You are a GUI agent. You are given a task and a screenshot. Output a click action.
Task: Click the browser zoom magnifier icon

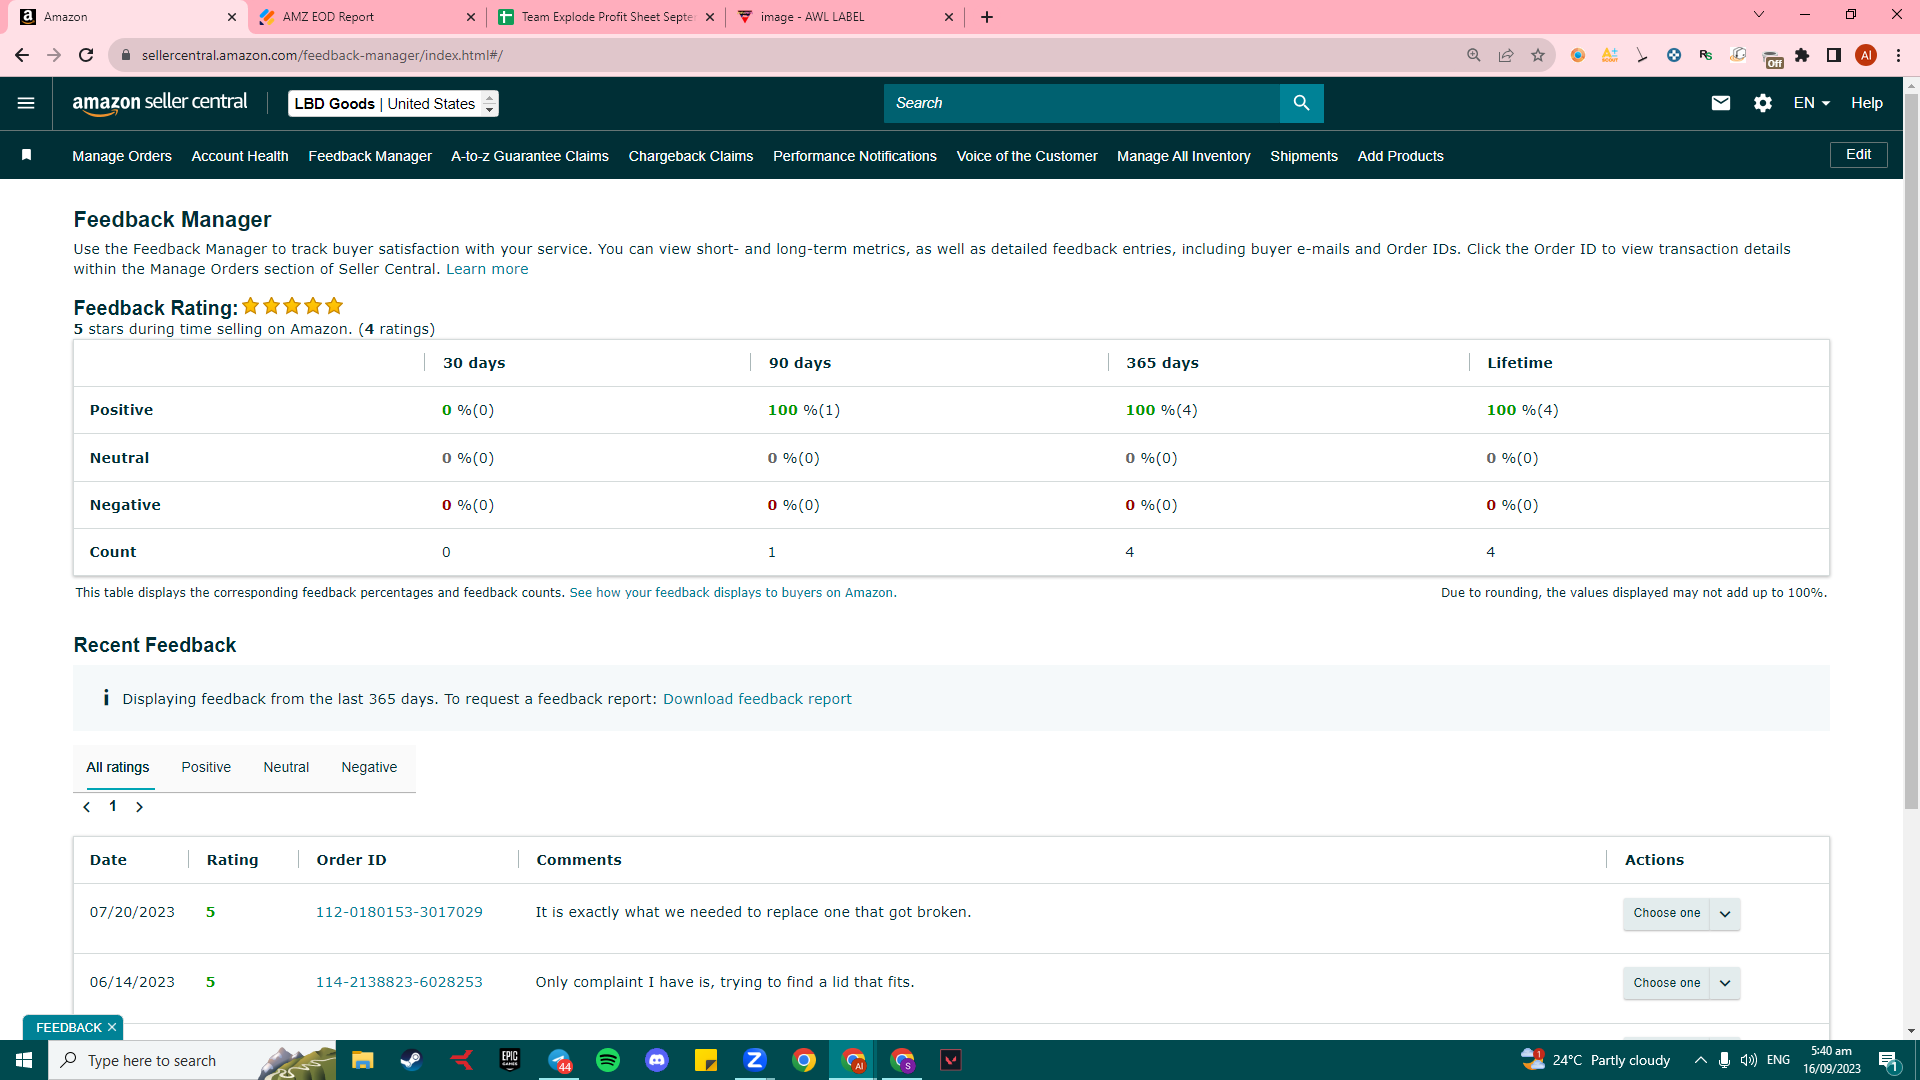[x=1474, y=55]
